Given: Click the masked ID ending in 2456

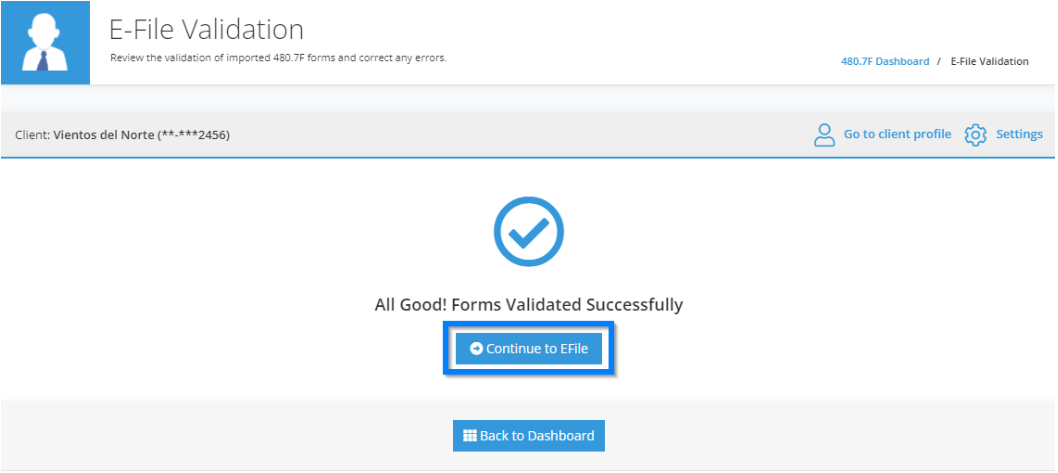Looking at the screenshot, I should 194,135.
